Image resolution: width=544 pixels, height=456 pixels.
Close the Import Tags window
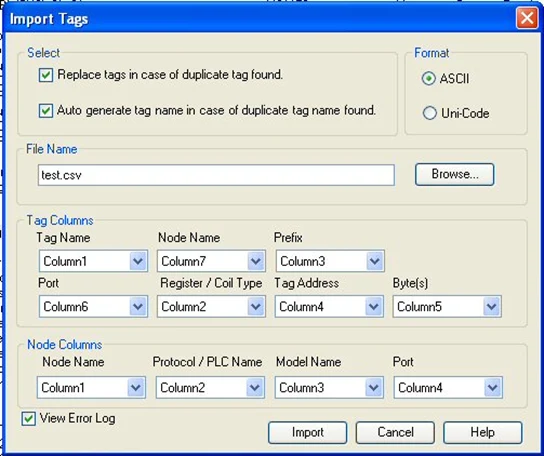pyautogui.click(x=527, y=18)
